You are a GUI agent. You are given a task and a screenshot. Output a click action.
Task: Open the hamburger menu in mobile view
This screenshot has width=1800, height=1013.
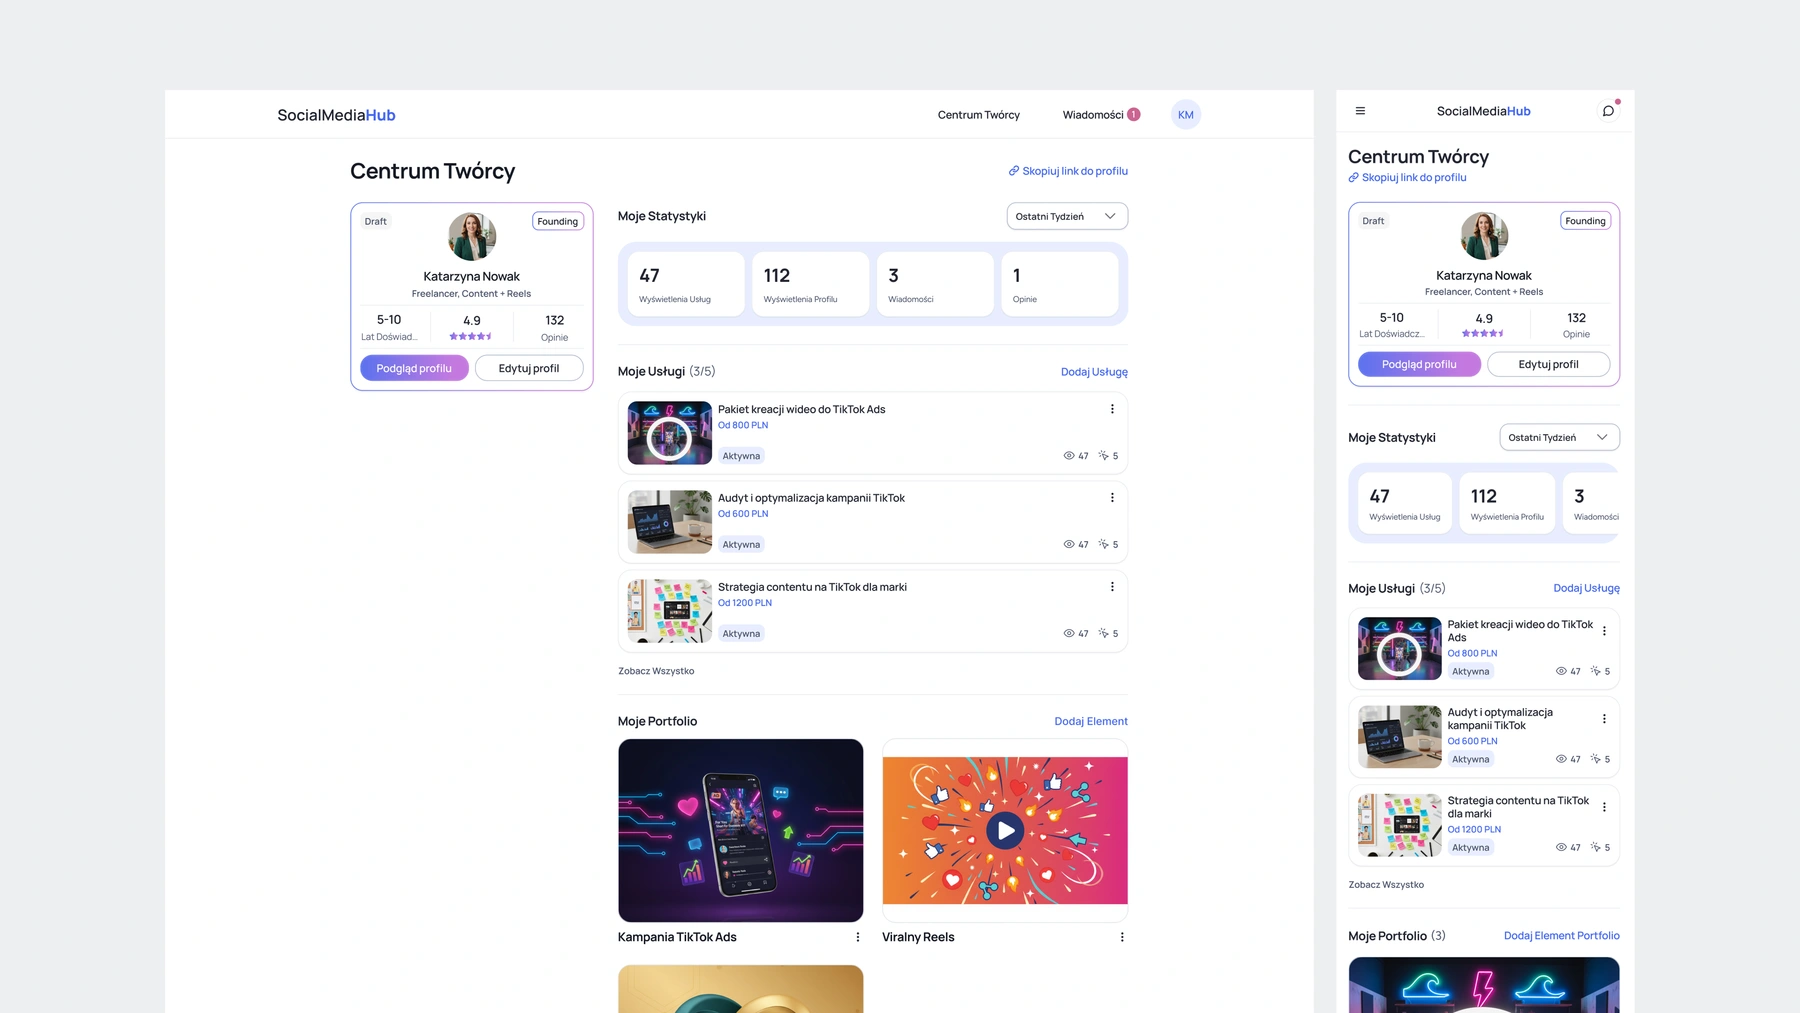pos(1360,111)
